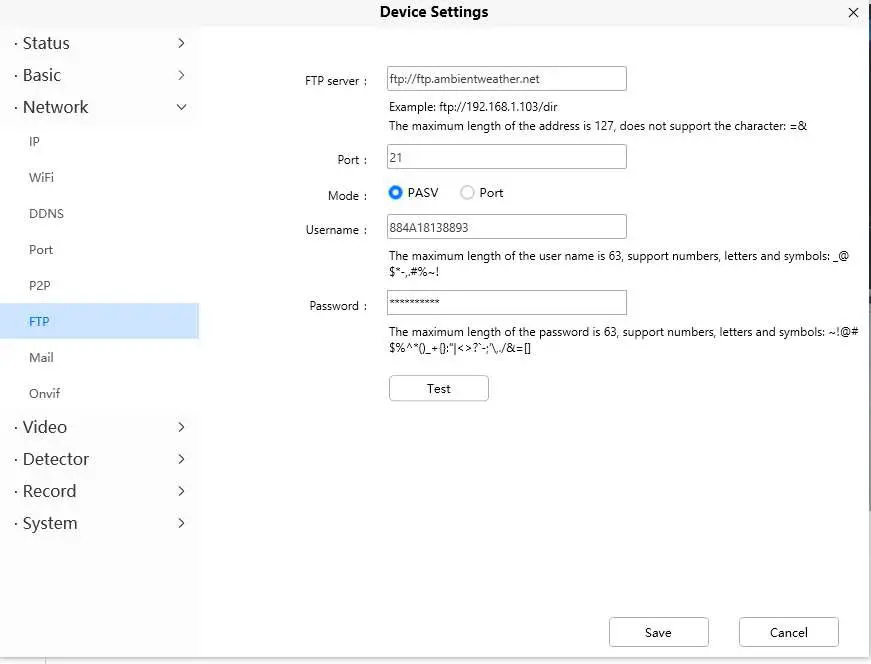Save the FTP settings
This screenshot has height=664, width=871.
[658, 632]
